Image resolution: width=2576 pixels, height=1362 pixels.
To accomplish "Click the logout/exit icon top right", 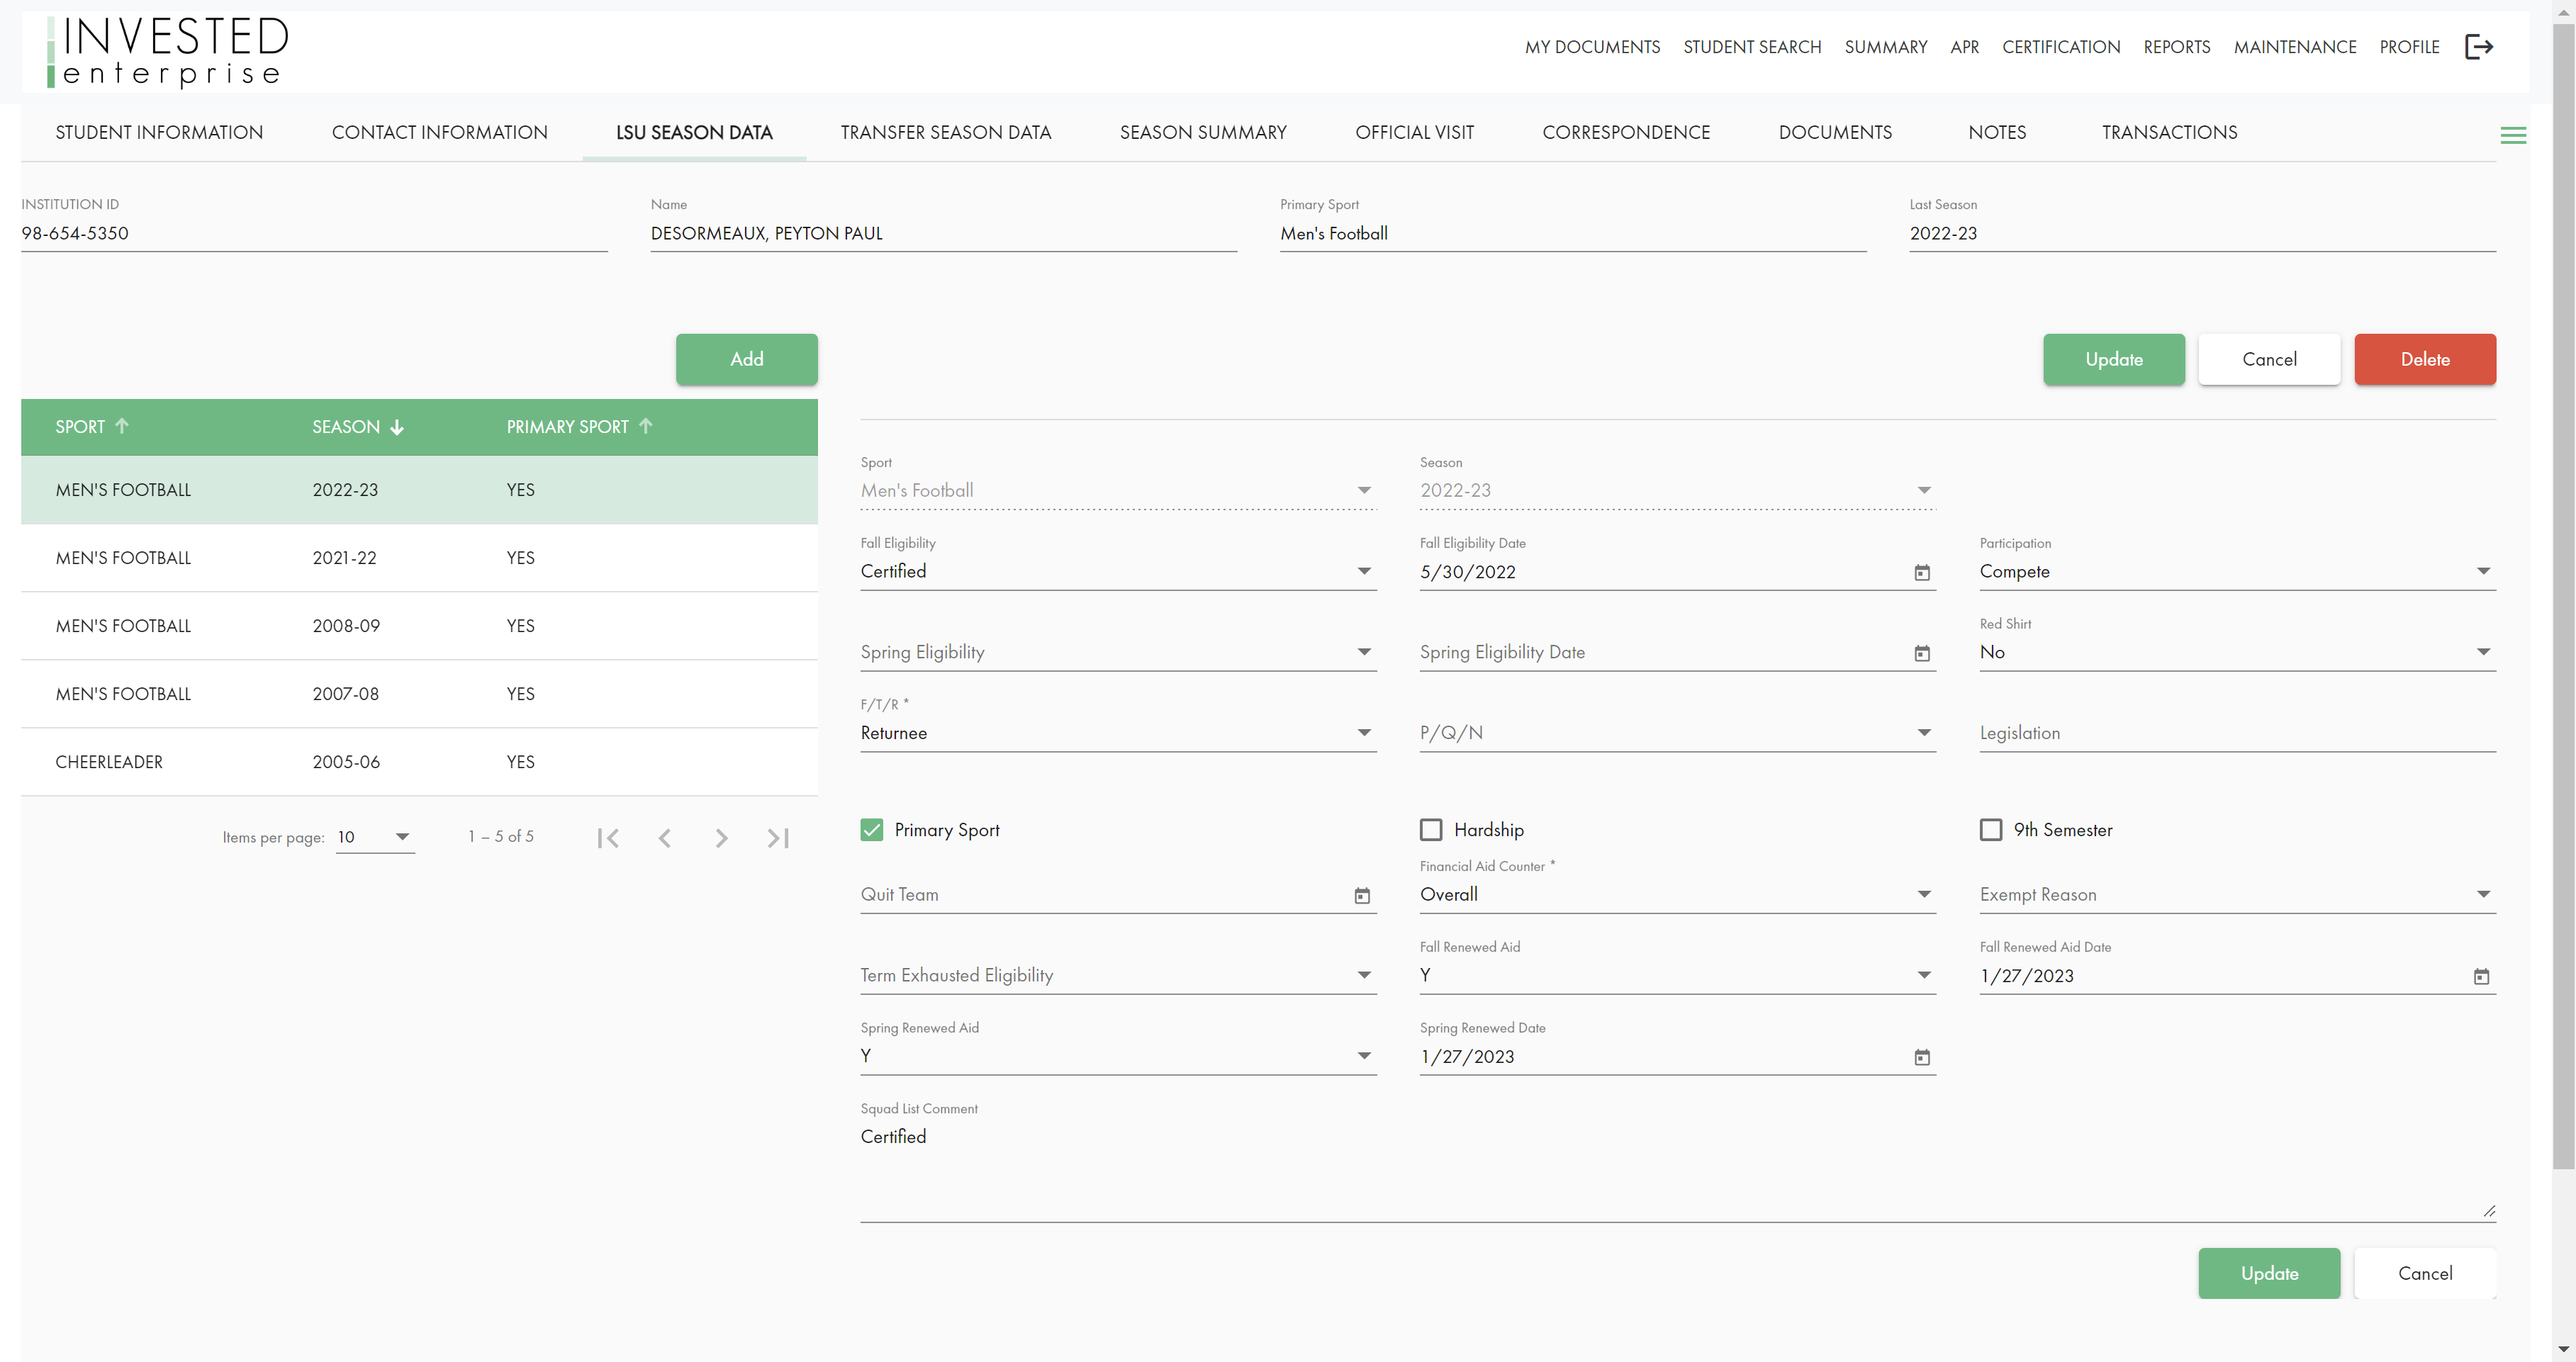I will click(x=2480, y=46).
